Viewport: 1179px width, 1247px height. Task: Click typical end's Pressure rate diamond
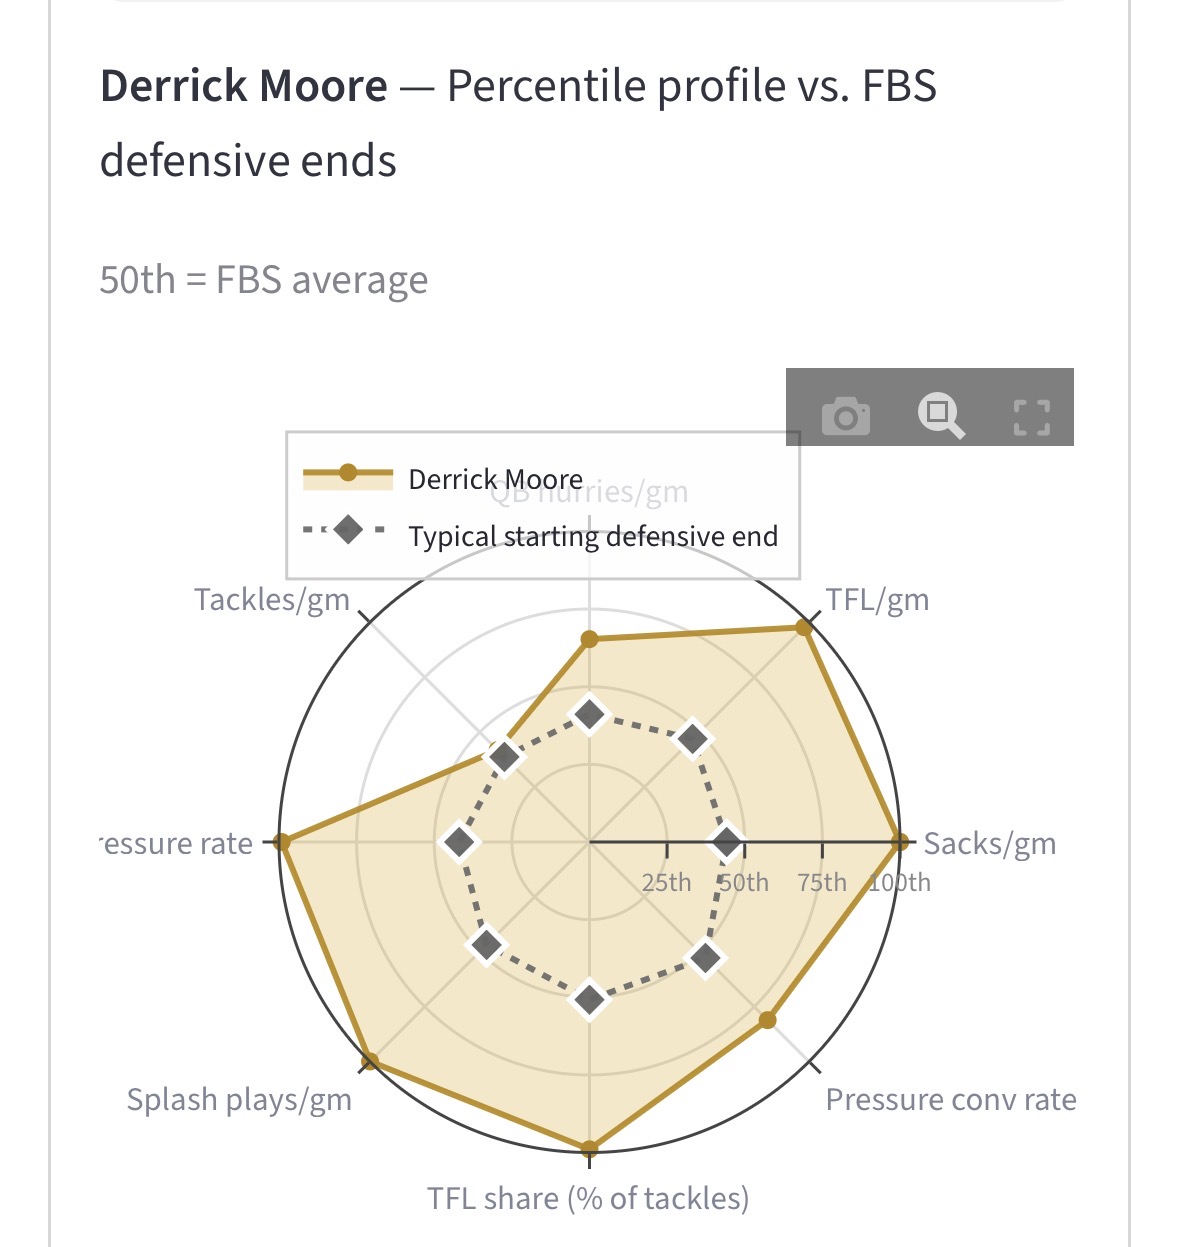[x=460, y=842]
